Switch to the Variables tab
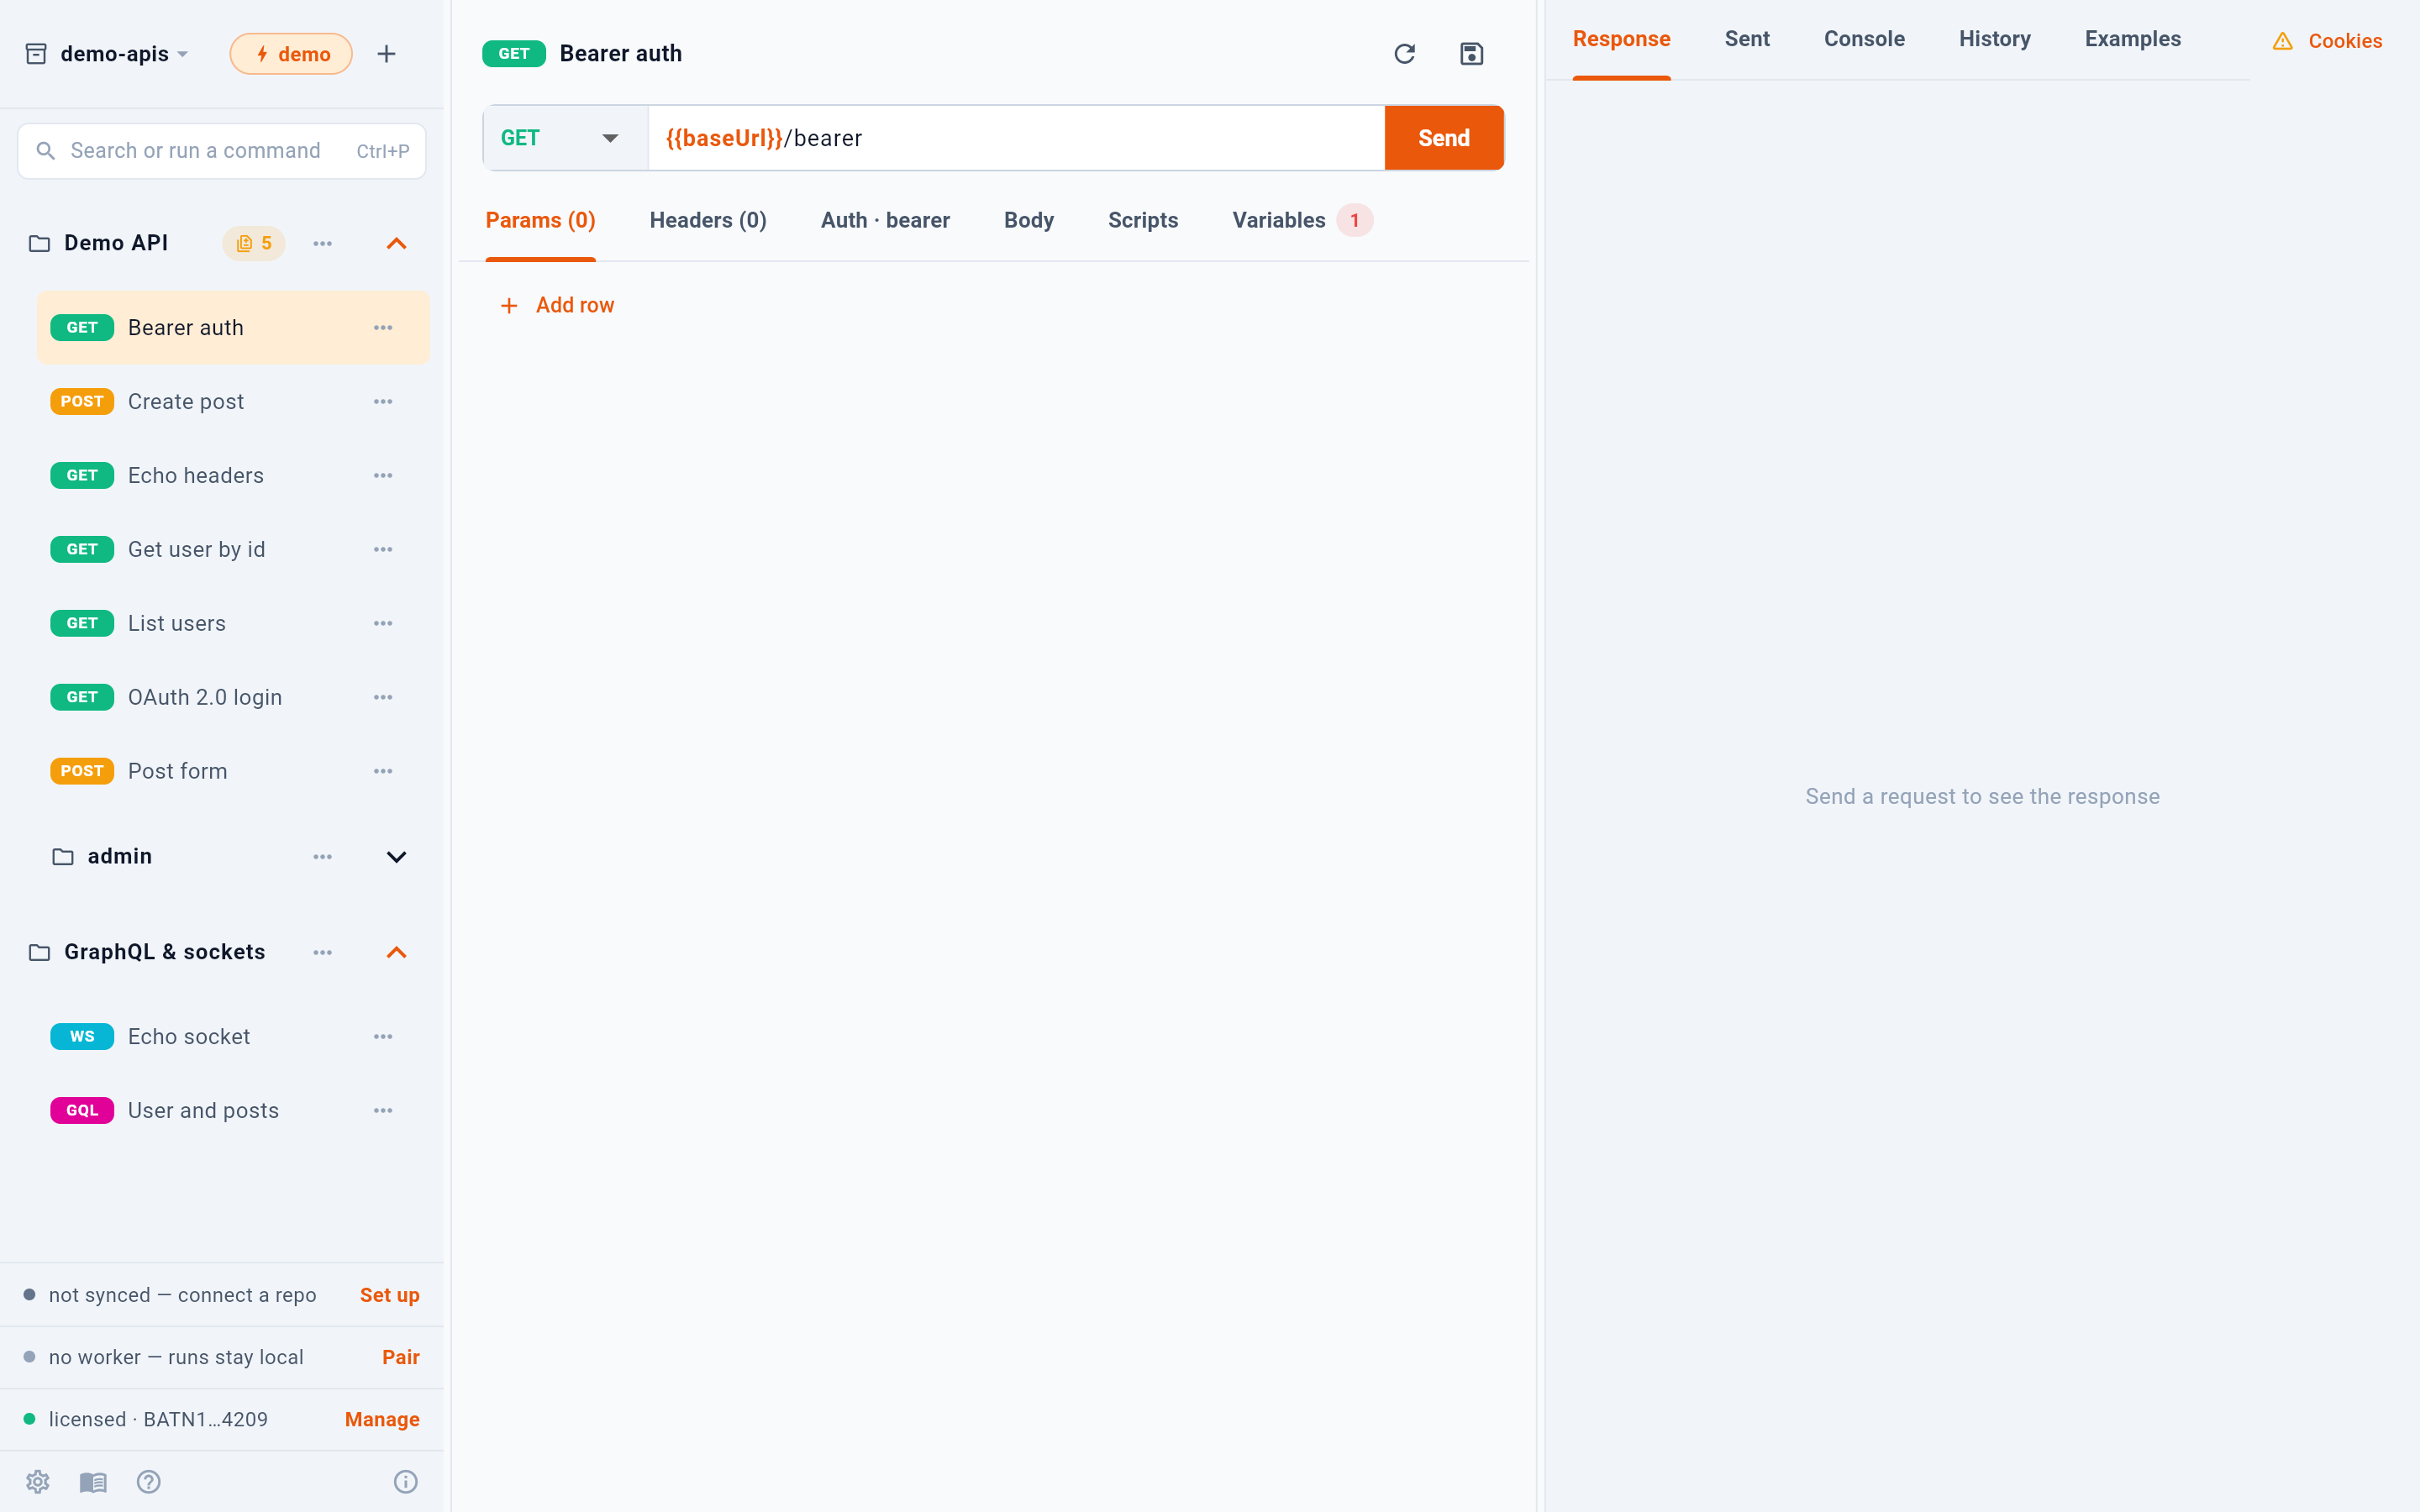The width and height of the screenshot is (2420, 1512). point(1302,221)
